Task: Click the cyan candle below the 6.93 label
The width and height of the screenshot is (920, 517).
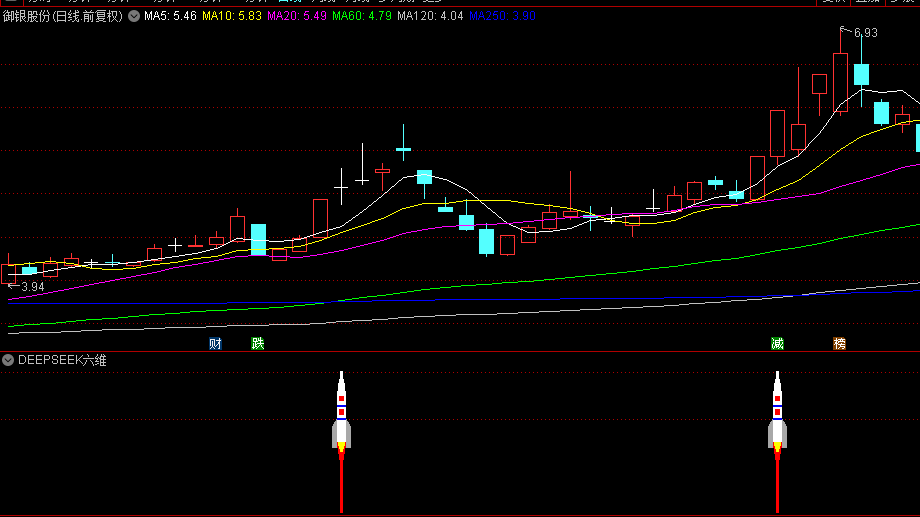Action: [861, 75]
